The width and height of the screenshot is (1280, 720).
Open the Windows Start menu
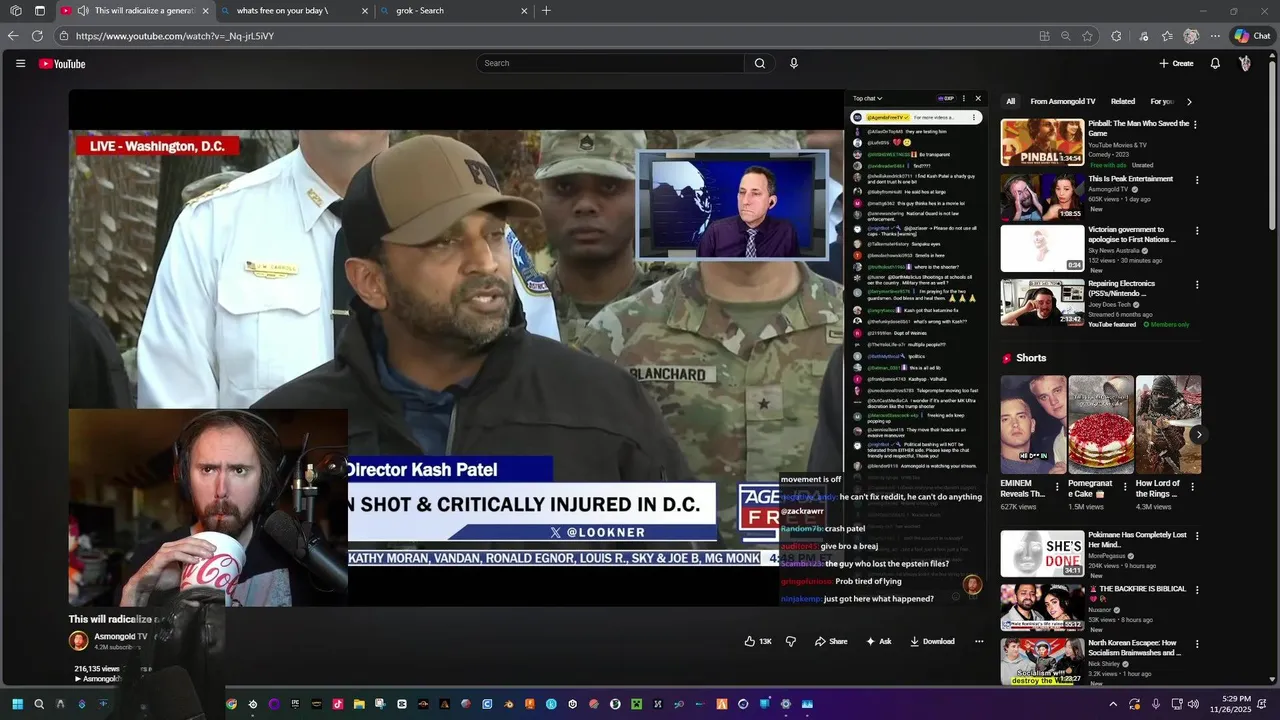point(17,704)
